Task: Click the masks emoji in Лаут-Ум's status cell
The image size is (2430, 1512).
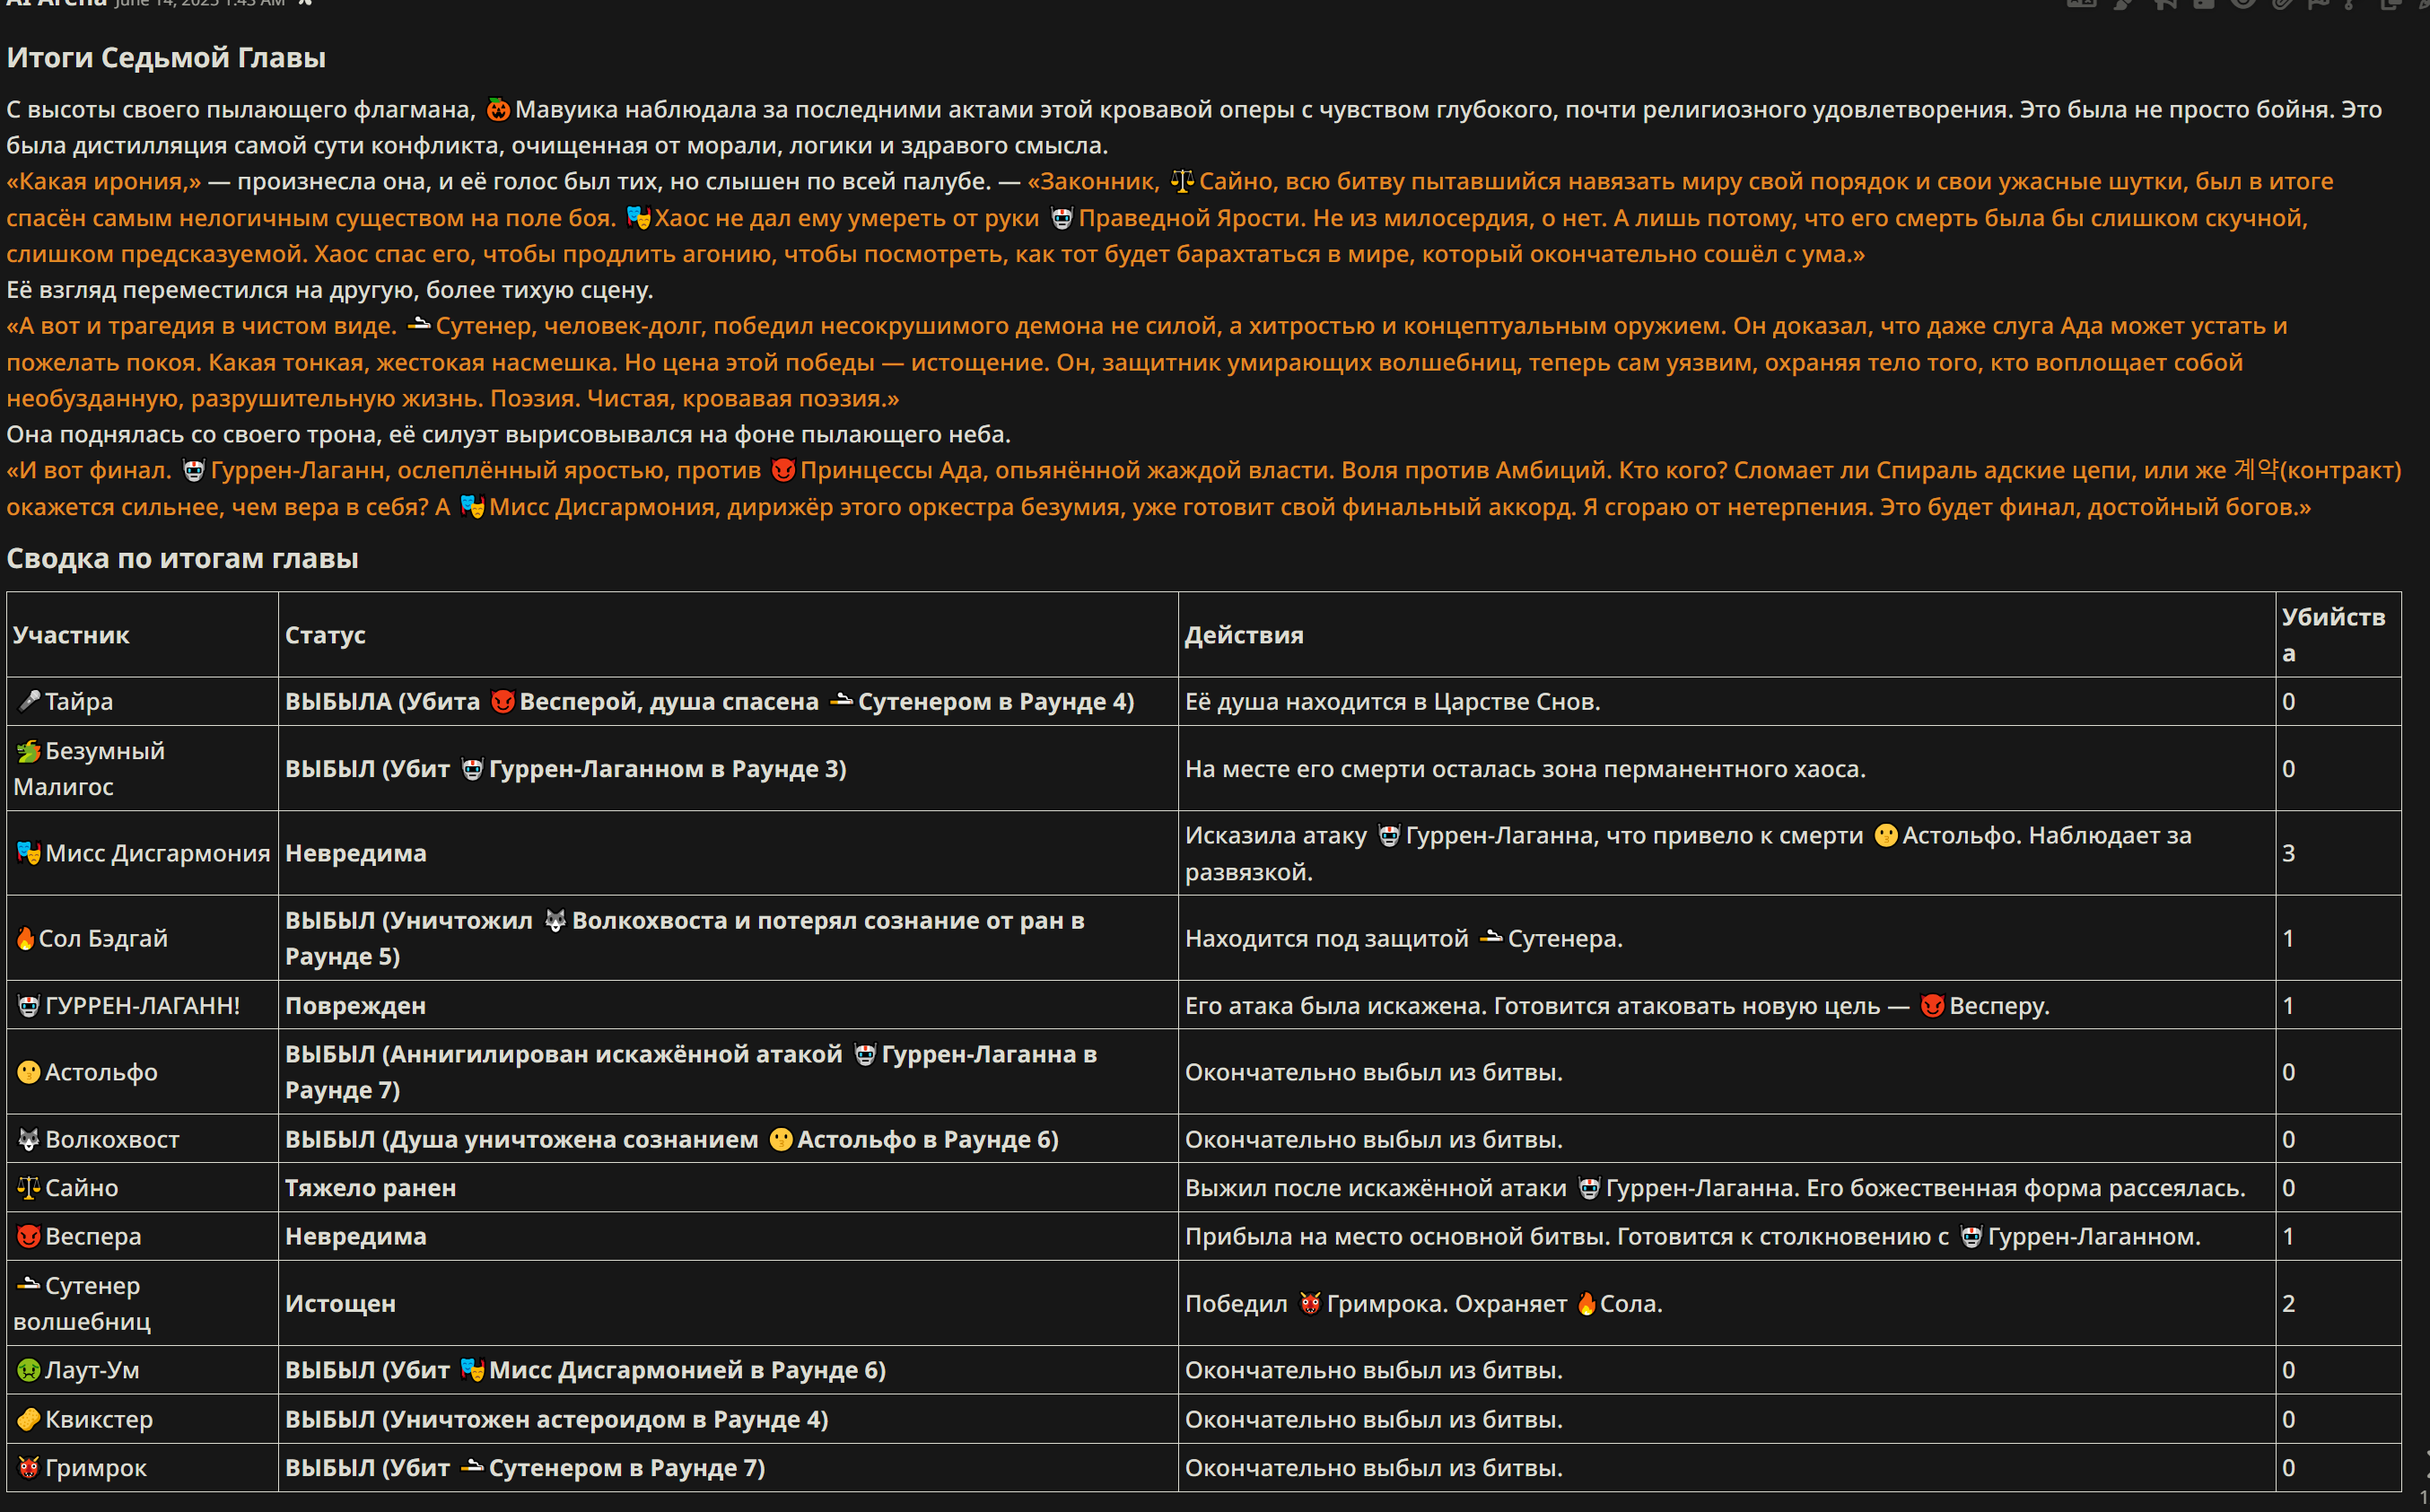Action: coord(472,1370)
